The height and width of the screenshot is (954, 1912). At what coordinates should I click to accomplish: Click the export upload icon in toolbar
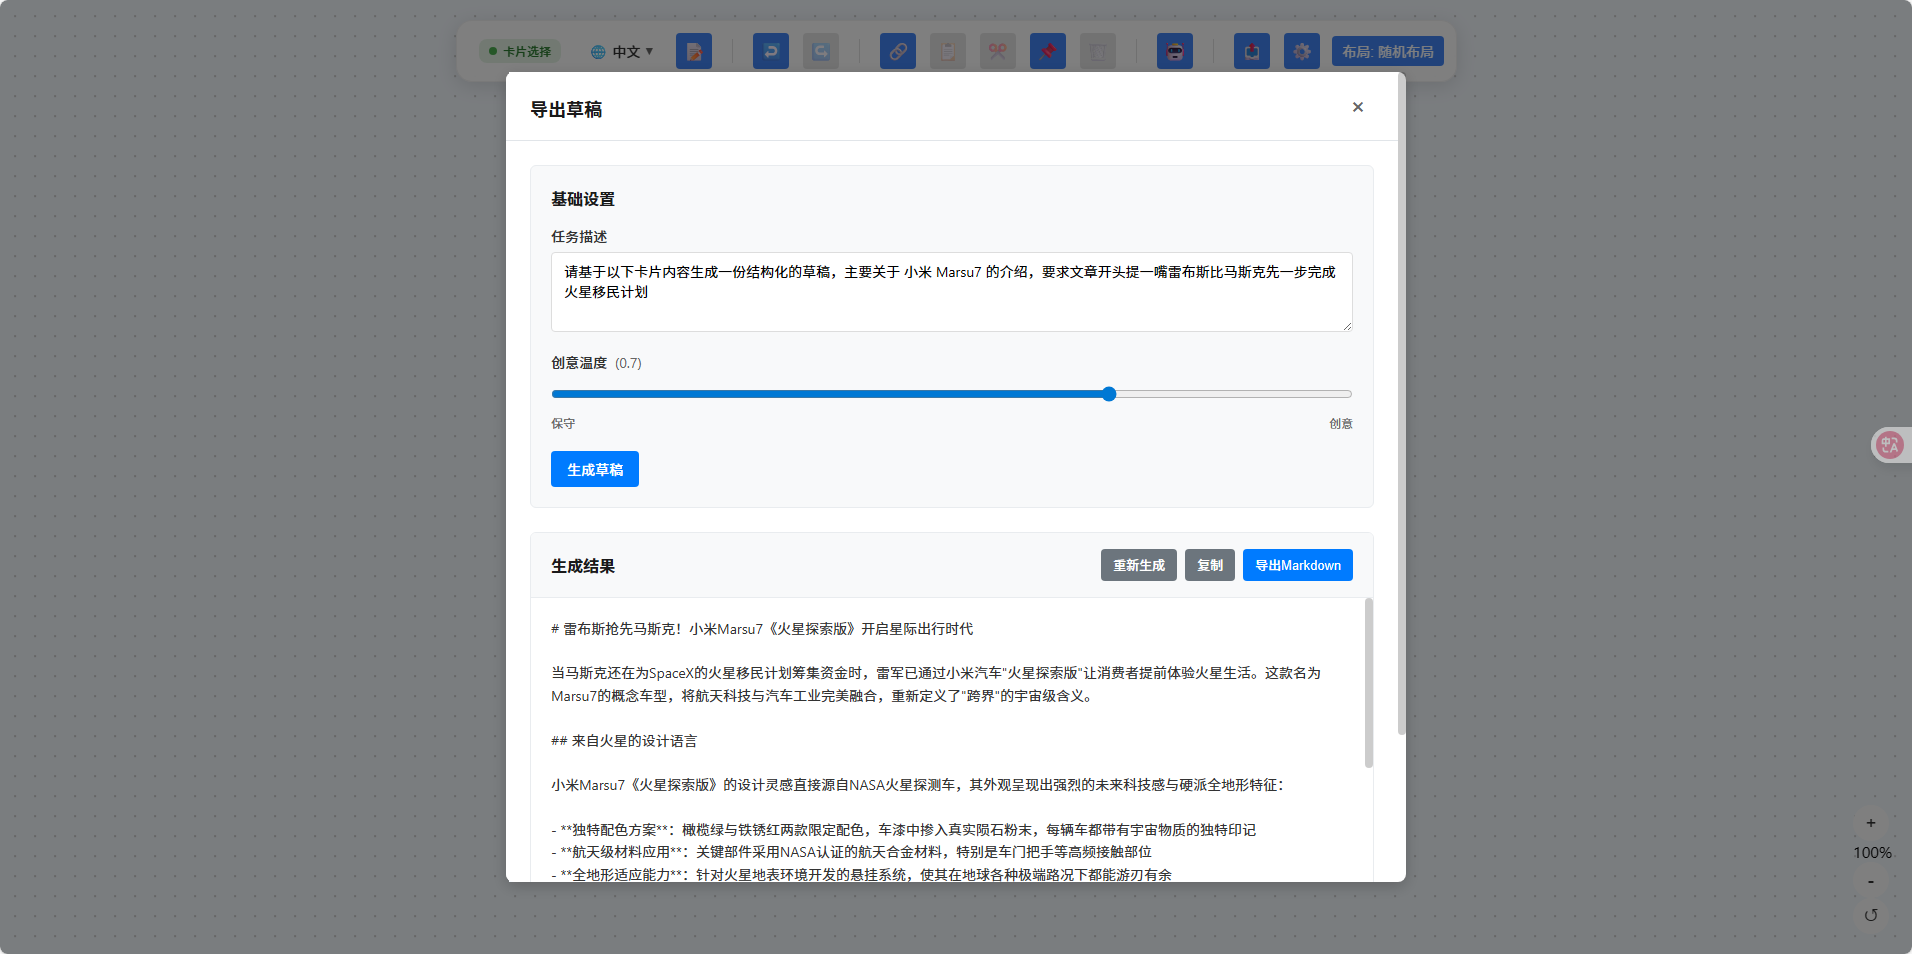click(1252, 51)
